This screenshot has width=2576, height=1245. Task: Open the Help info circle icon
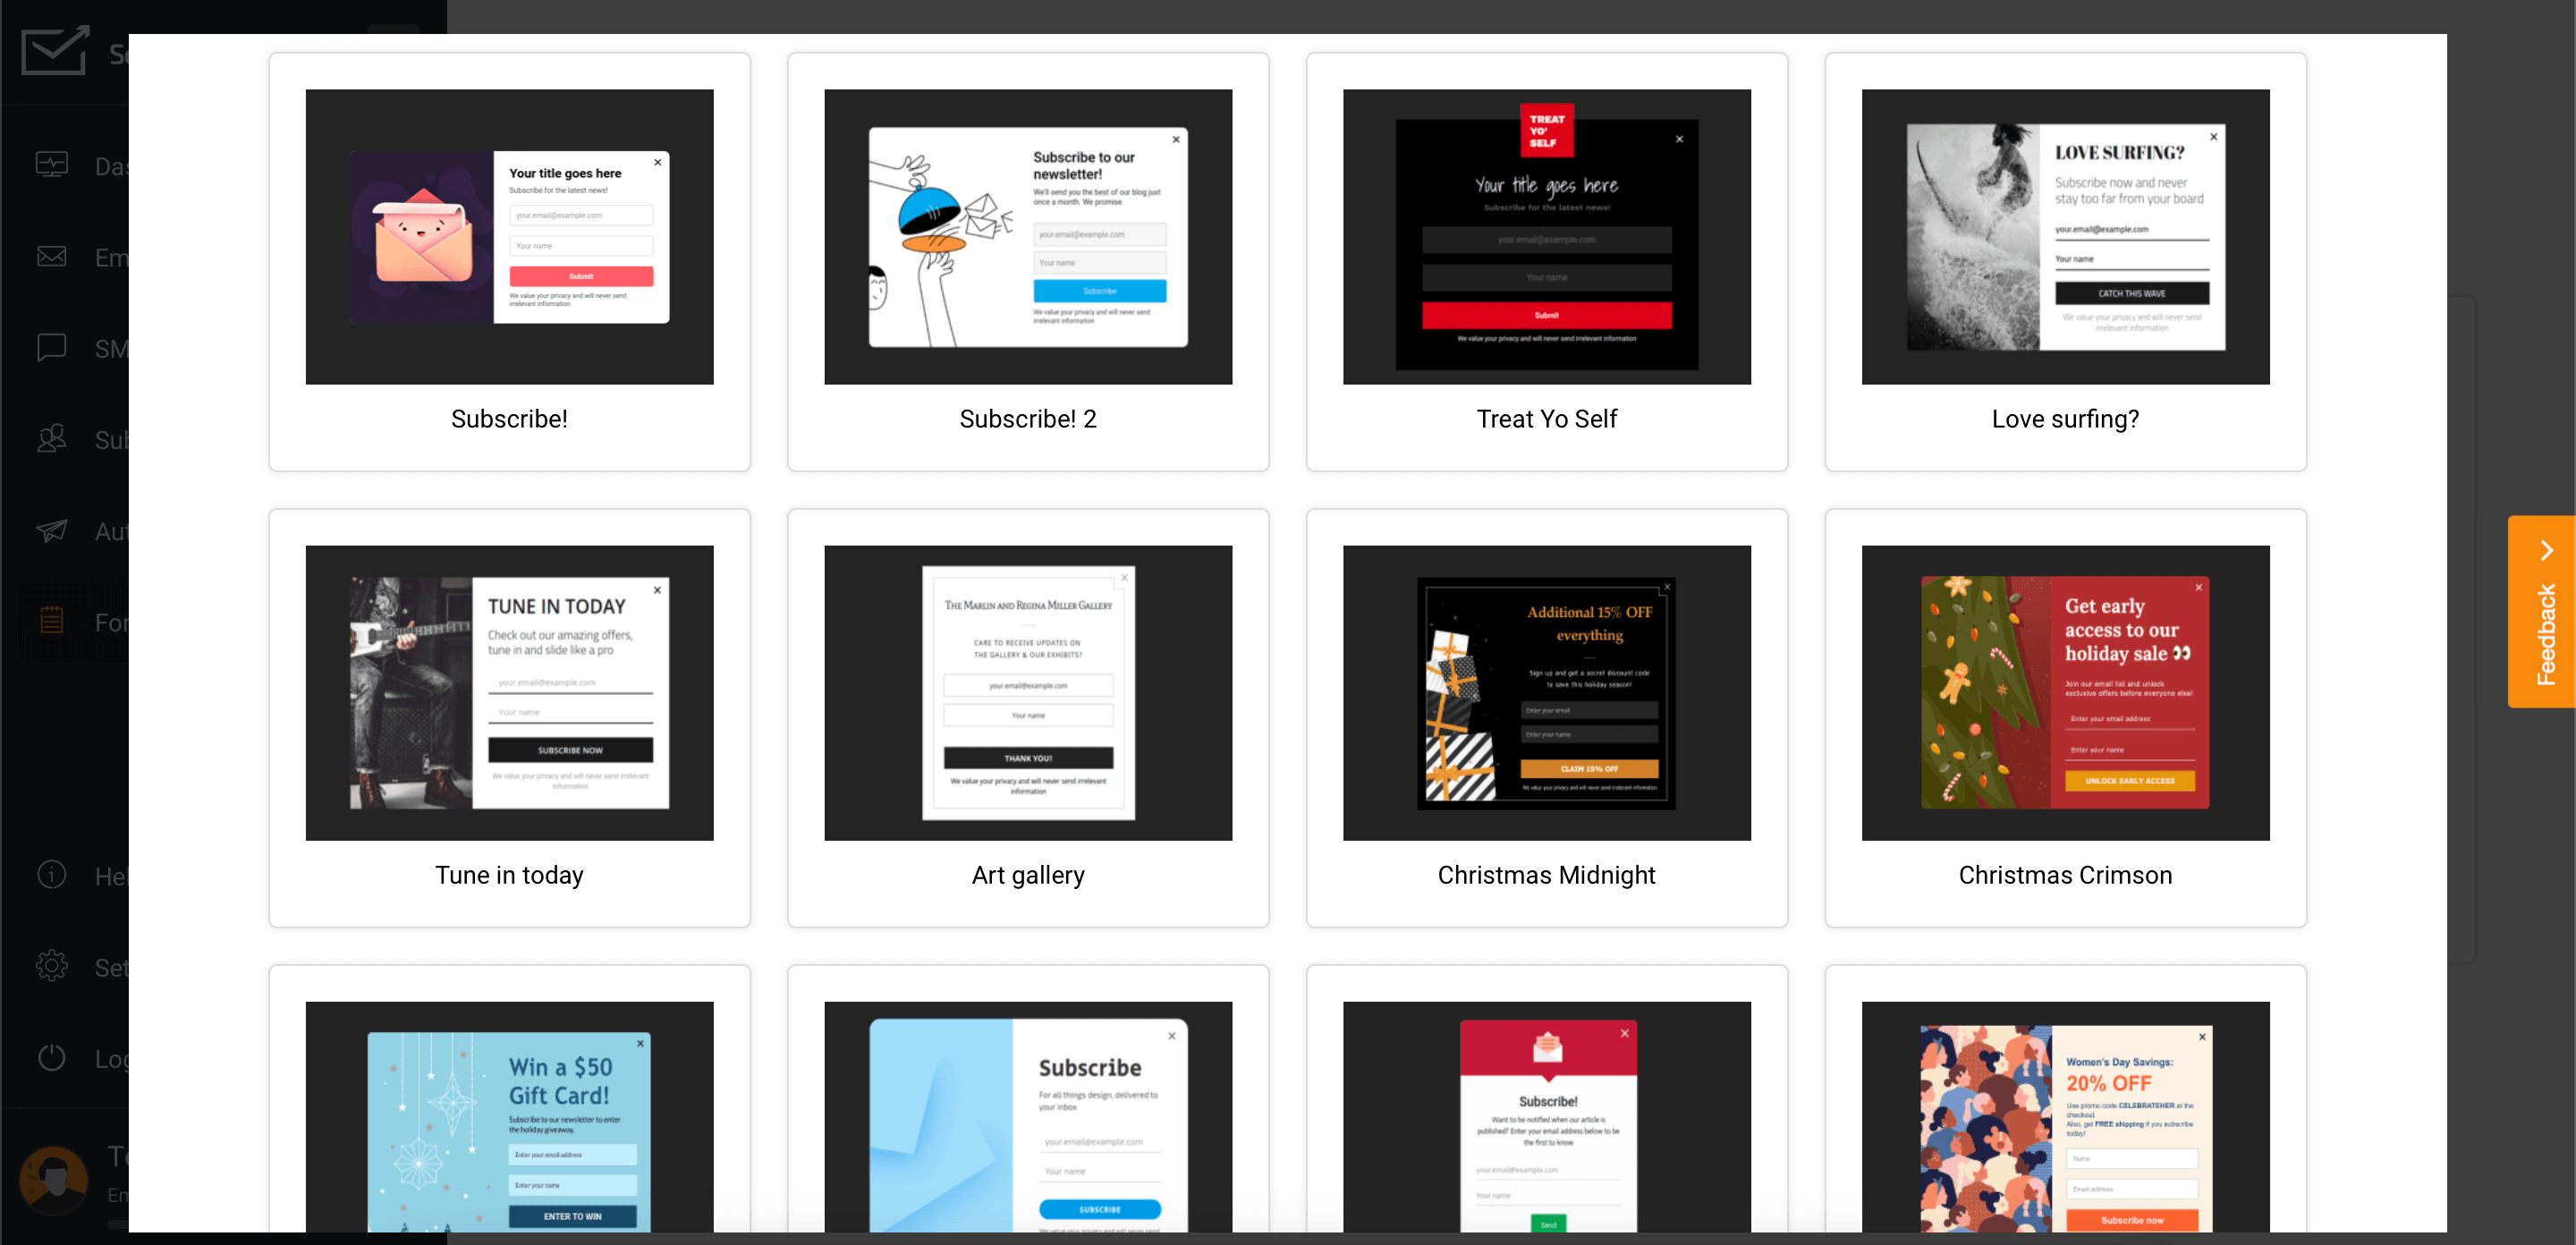click(52, 875)
